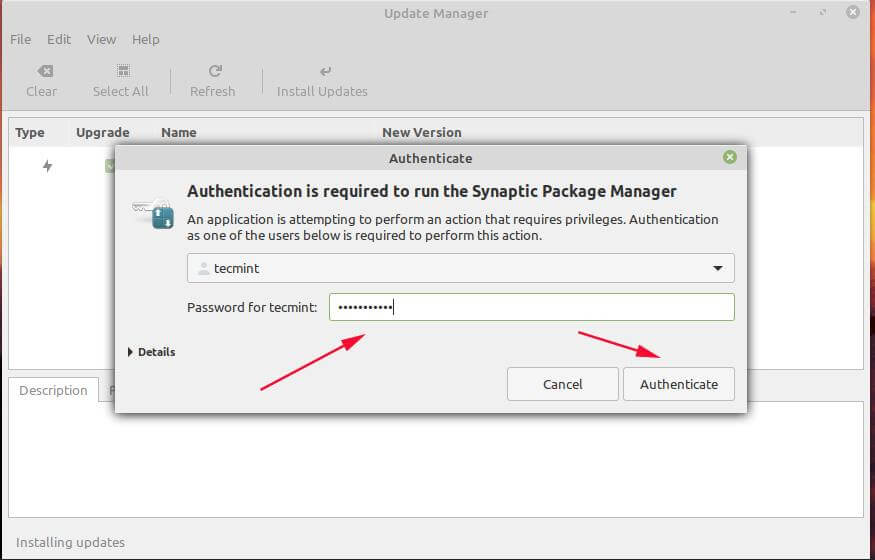Sort by the Name column header
Image resolution: width=875 pixels, height=560 pixels.
point(179,133)
